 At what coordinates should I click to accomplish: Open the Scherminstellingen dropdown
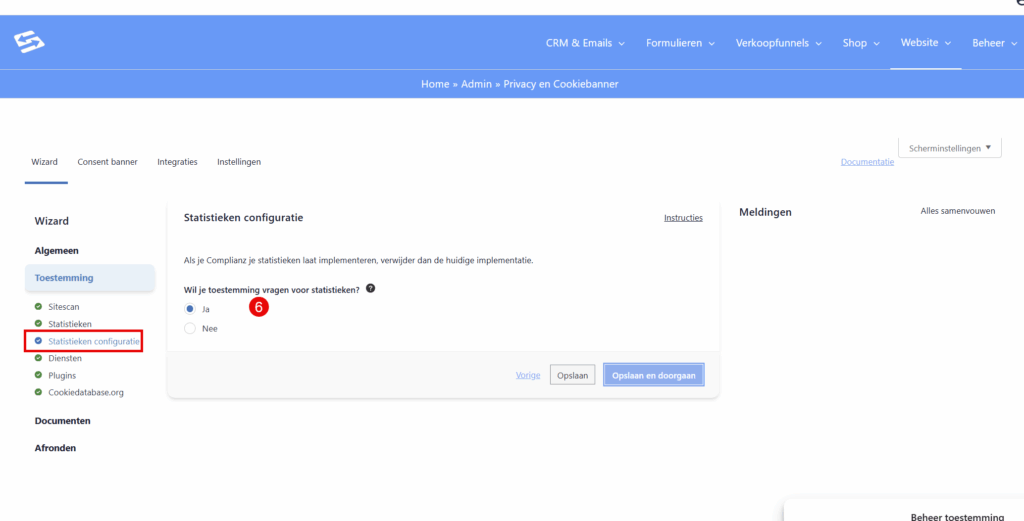coord(949,148)
